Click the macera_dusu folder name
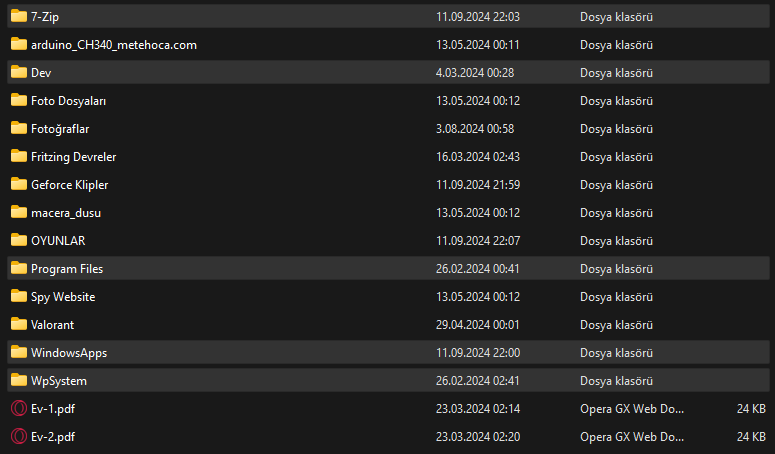The height and width of the screenshot is (454, 775). pos(66,213)
